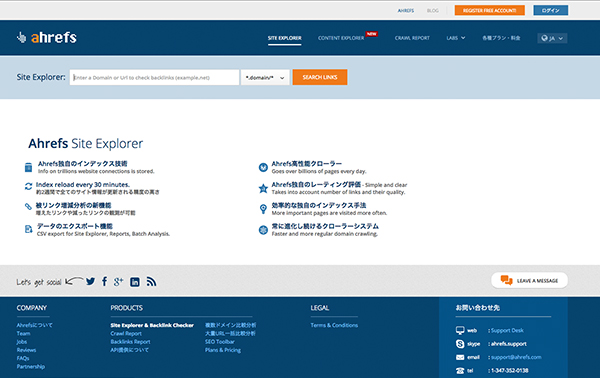
Task: Click the database icon beside Ahrefs index feature
Action: (28, 167)
